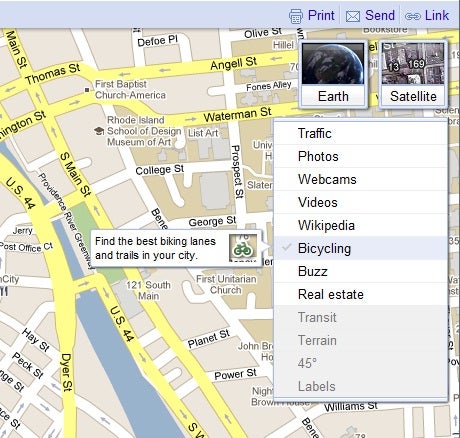The width and height of the screenshot is (460, 438).
Task: Click the Hay St label
Action: tap(36, 340)
